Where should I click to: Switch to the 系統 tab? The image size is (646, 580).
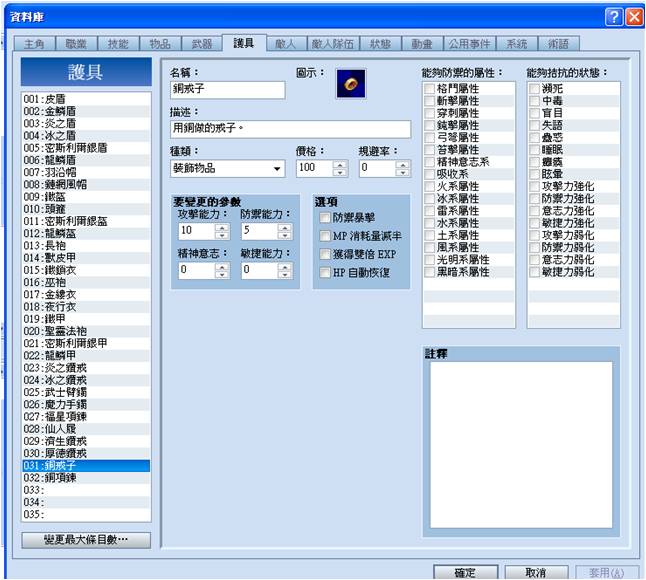[517, 44]
